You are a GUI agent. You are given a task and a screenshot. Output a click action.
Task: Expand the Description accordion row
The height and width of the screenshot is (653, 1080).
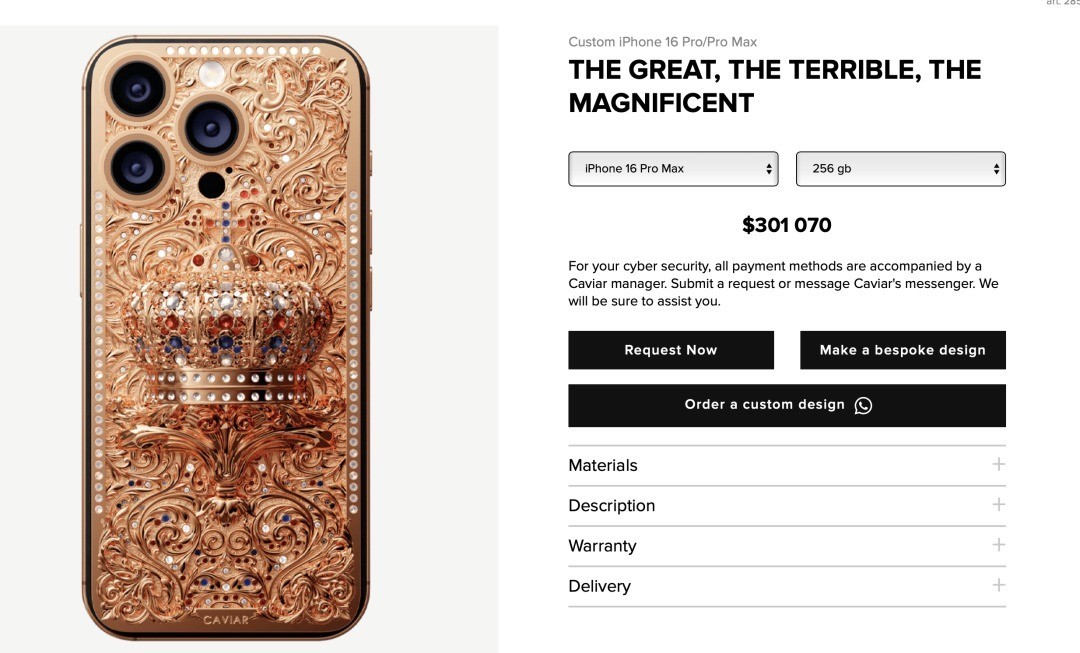click(x=787, y=506)
